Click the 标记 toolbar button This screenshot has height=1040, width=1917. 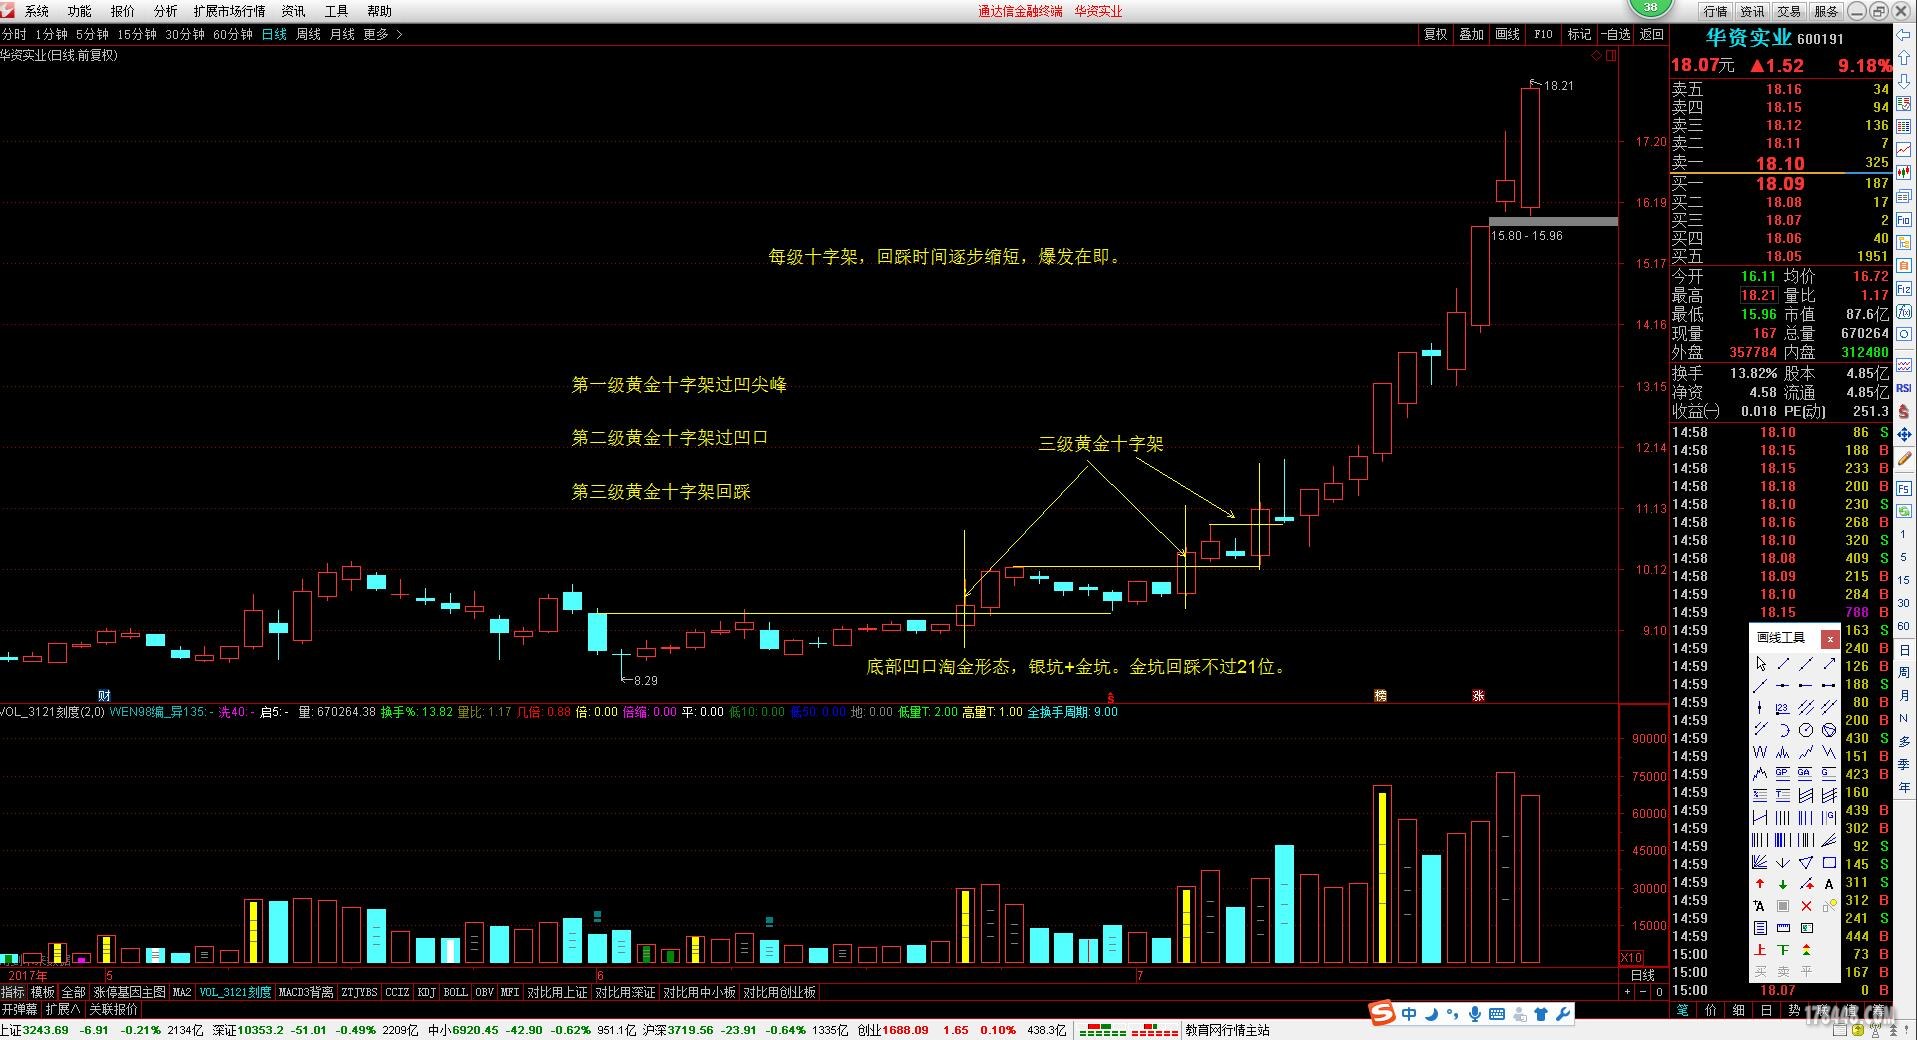(1579, 34)
